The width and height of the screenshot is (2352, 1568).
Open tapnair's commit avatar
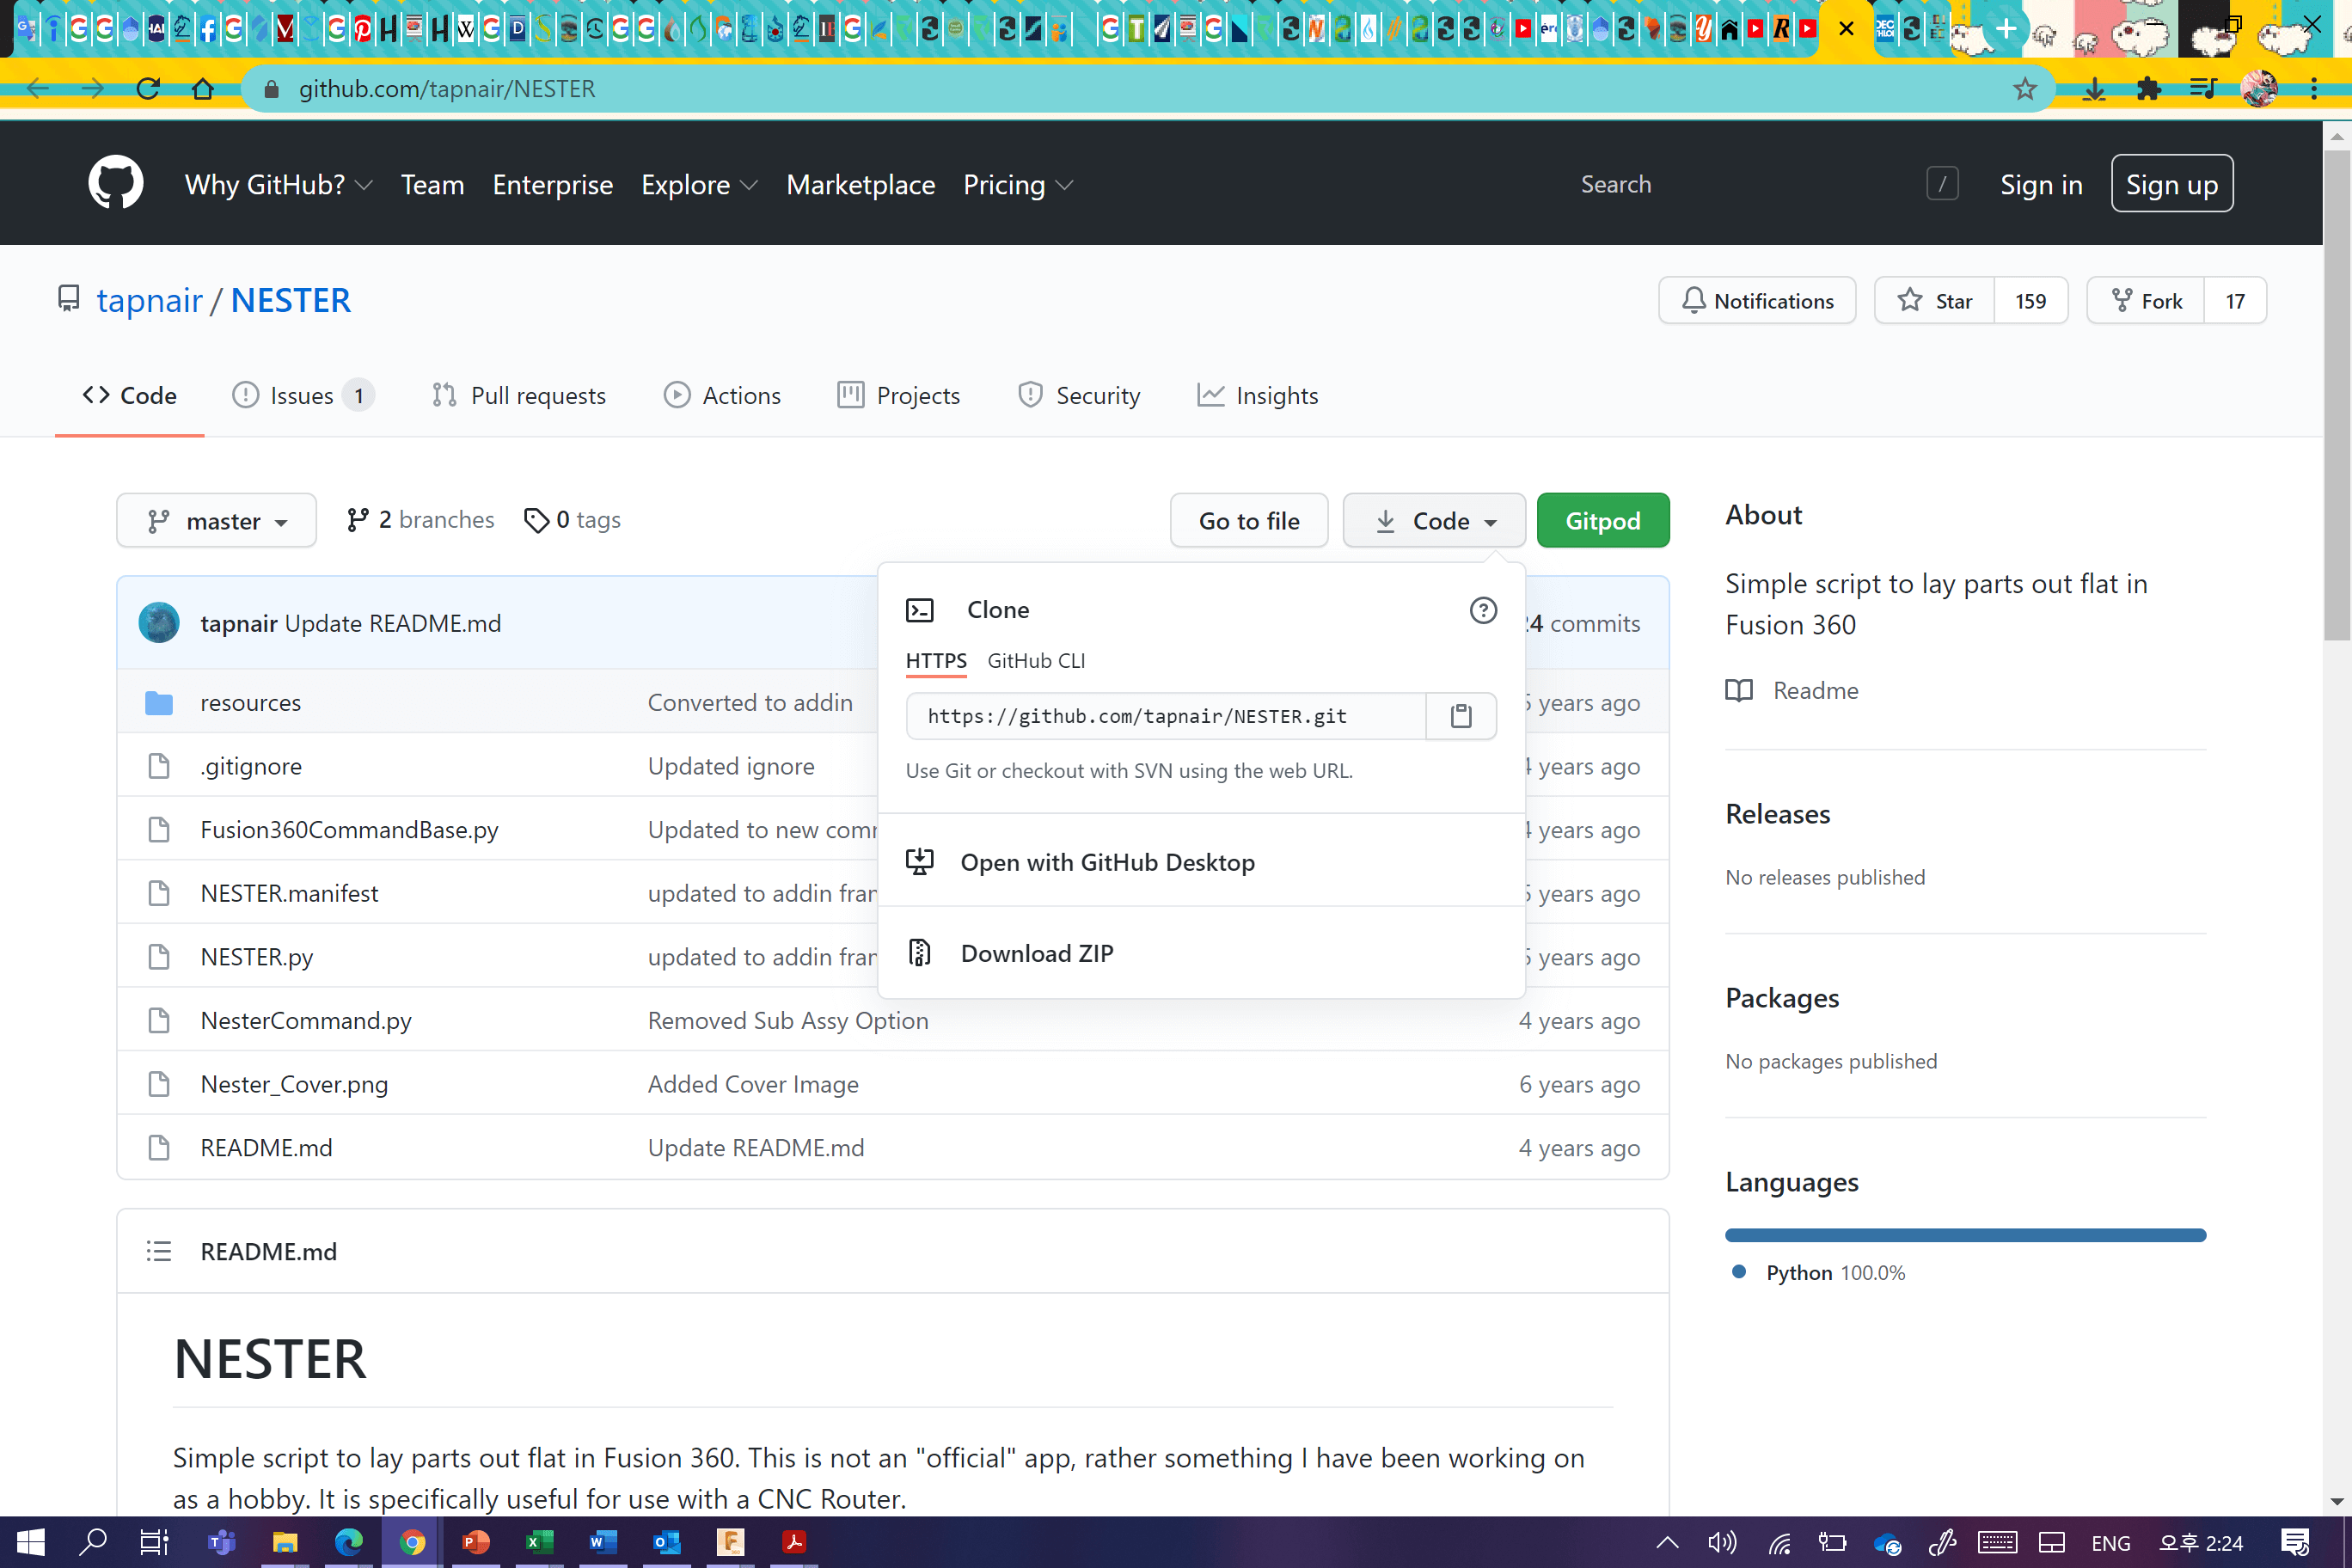(x=159, y=623)
